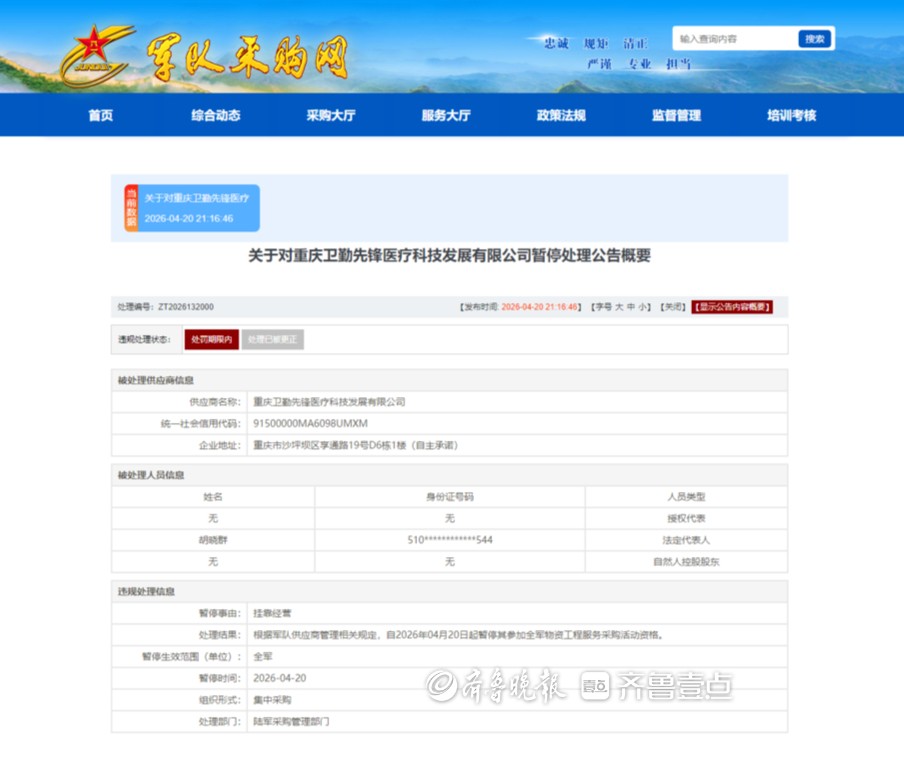Focus the search query input field
904x766 pixels.
735,39
